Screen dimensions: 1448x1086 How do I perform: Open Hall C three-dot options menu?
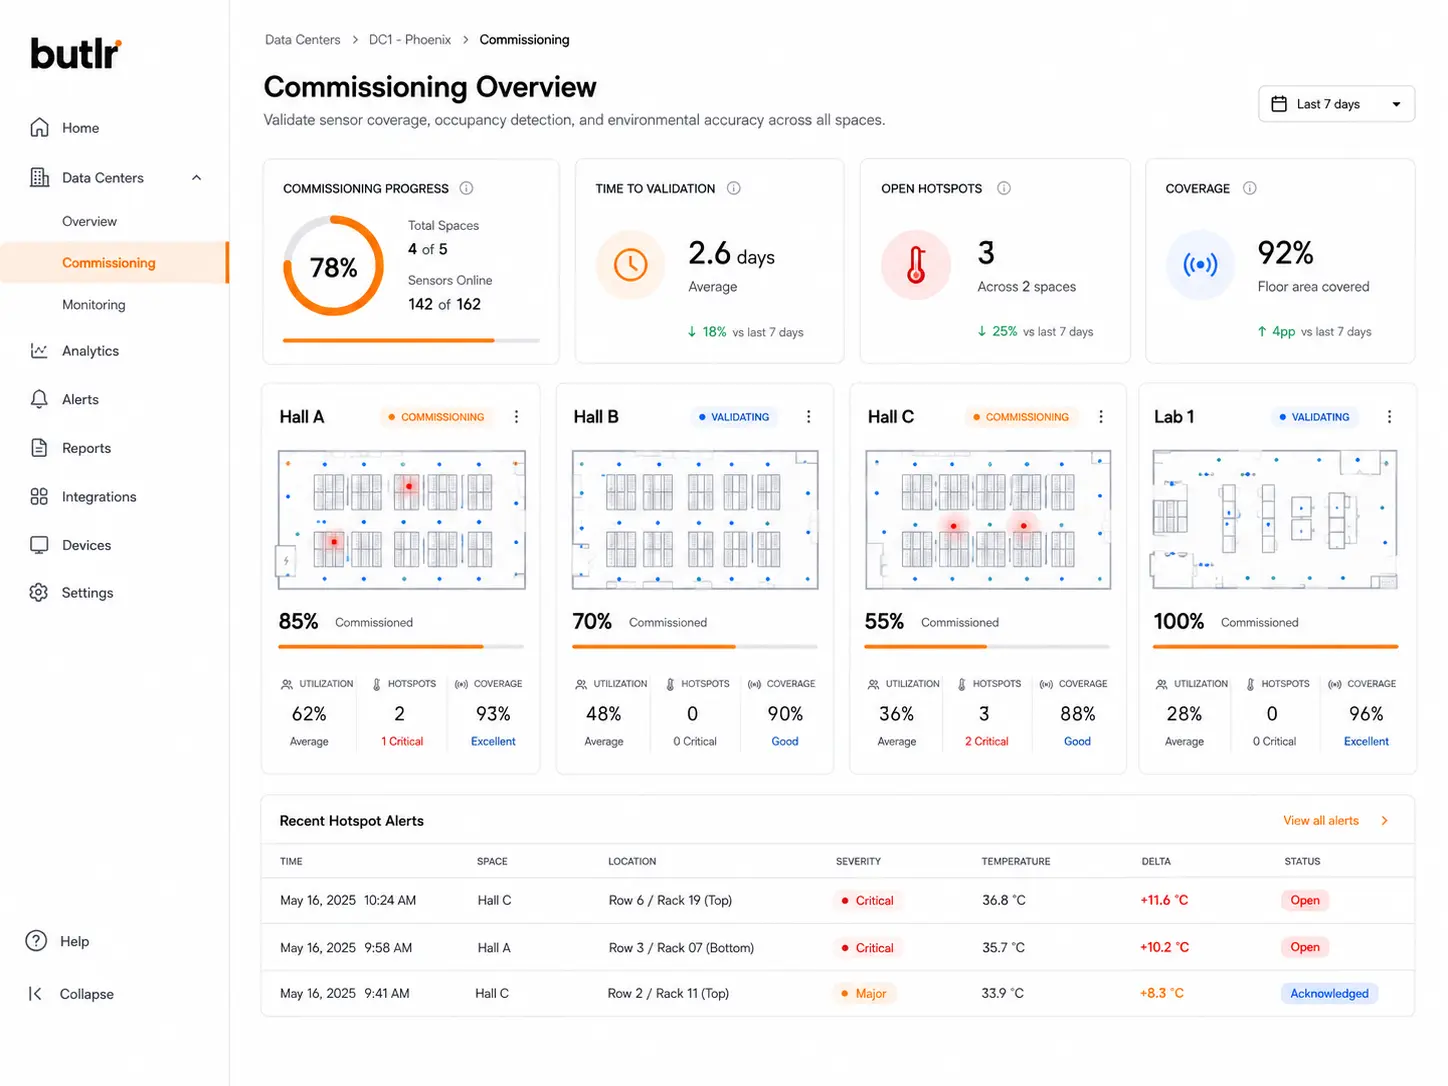click(1101, 417)
